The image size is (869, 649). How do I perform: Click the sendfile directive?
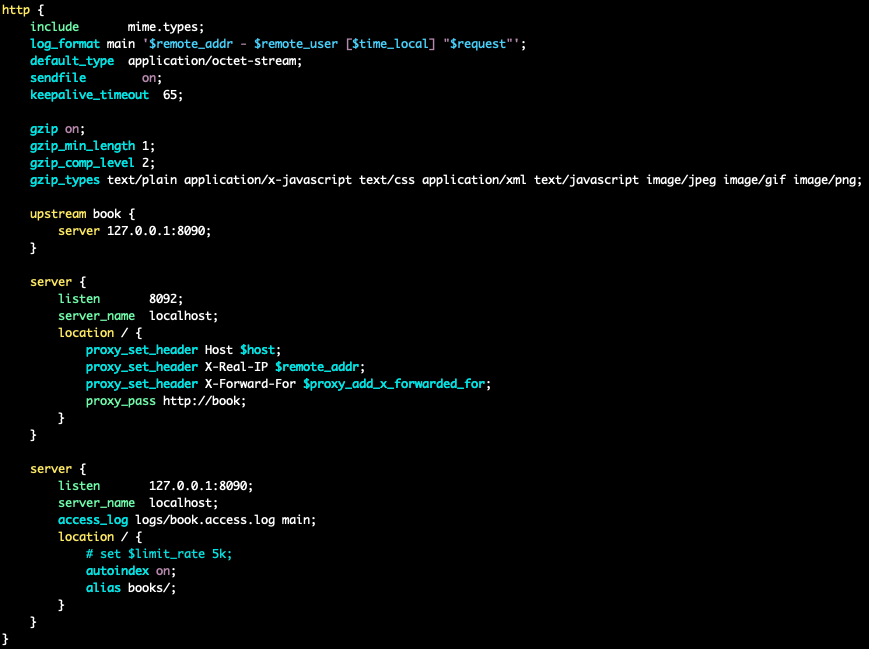point(58,78)
